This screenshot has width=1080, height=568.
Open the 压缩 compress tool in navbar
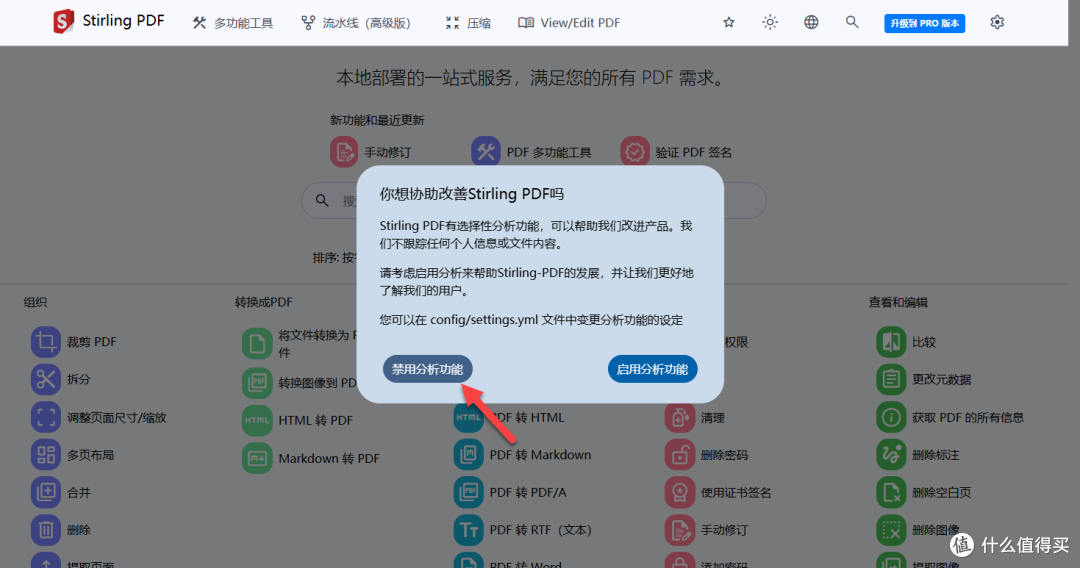pos(468,23)
